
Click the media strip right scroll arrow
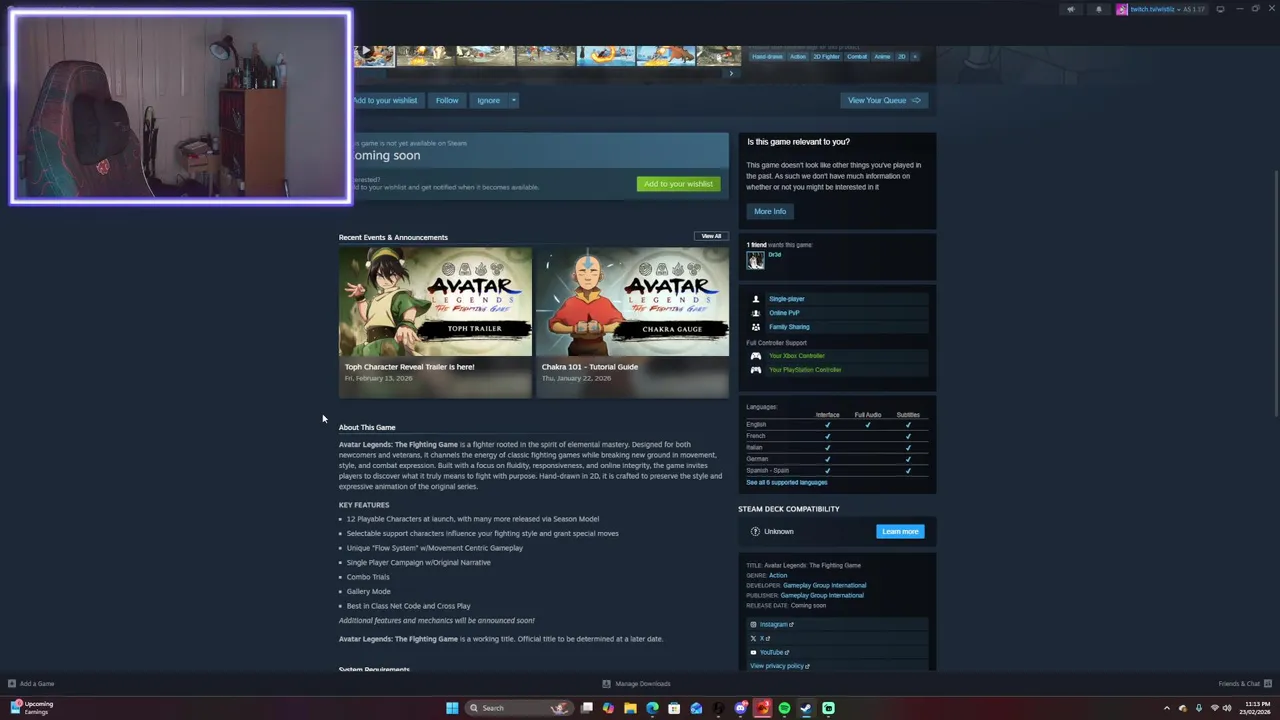[x=731, y=73]
